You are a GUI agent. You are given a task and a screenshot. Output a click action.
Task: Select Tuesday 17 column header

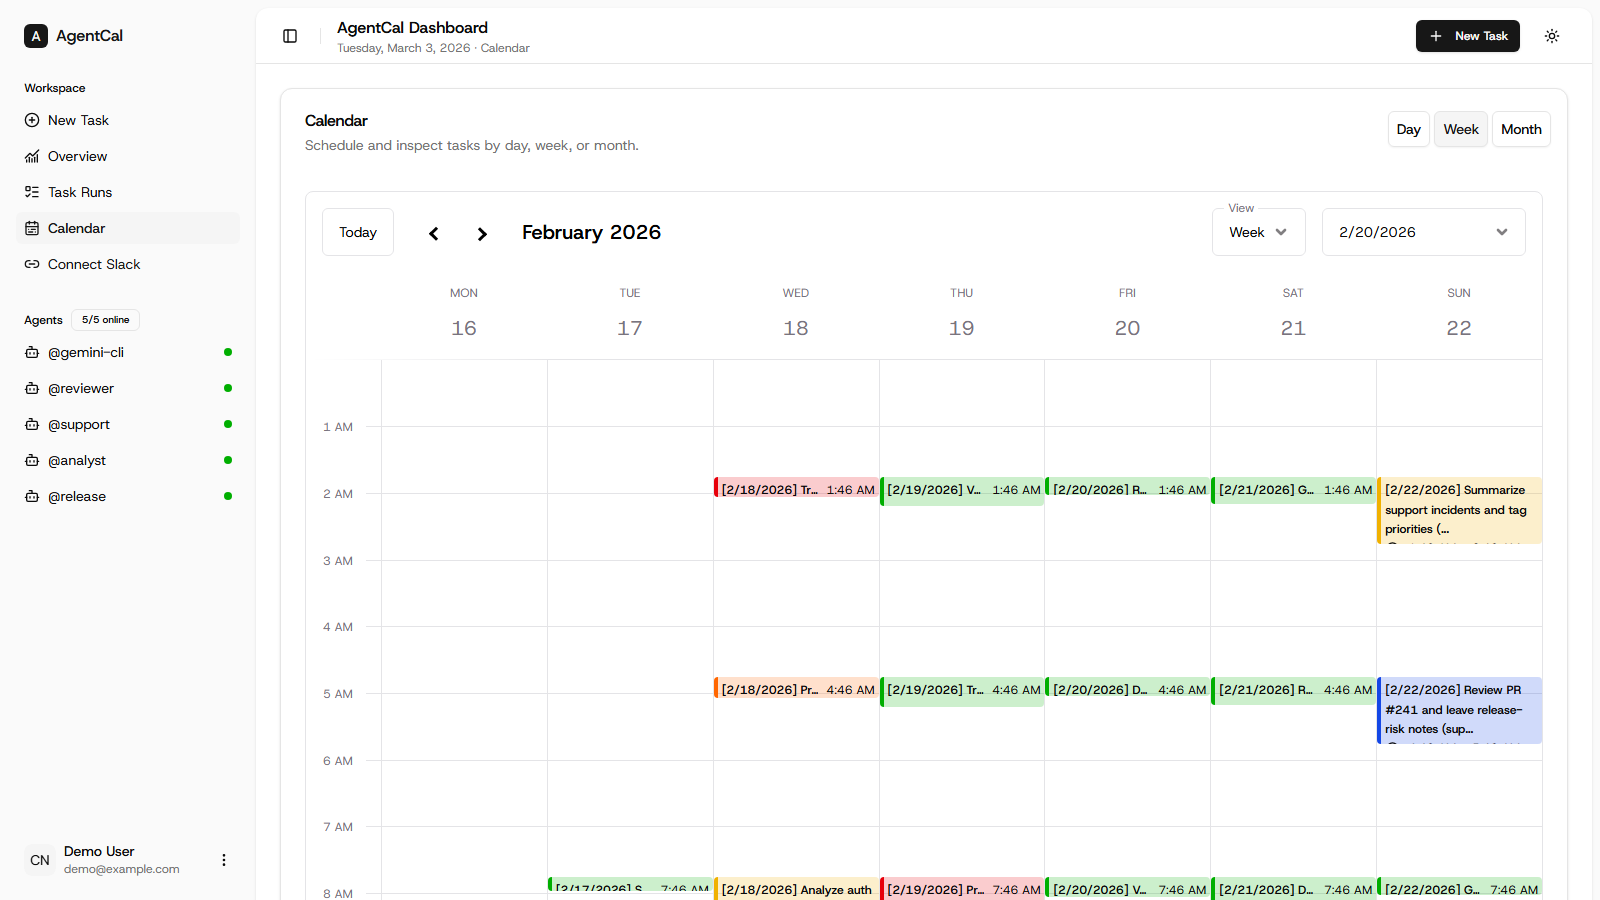pos(630,313)
